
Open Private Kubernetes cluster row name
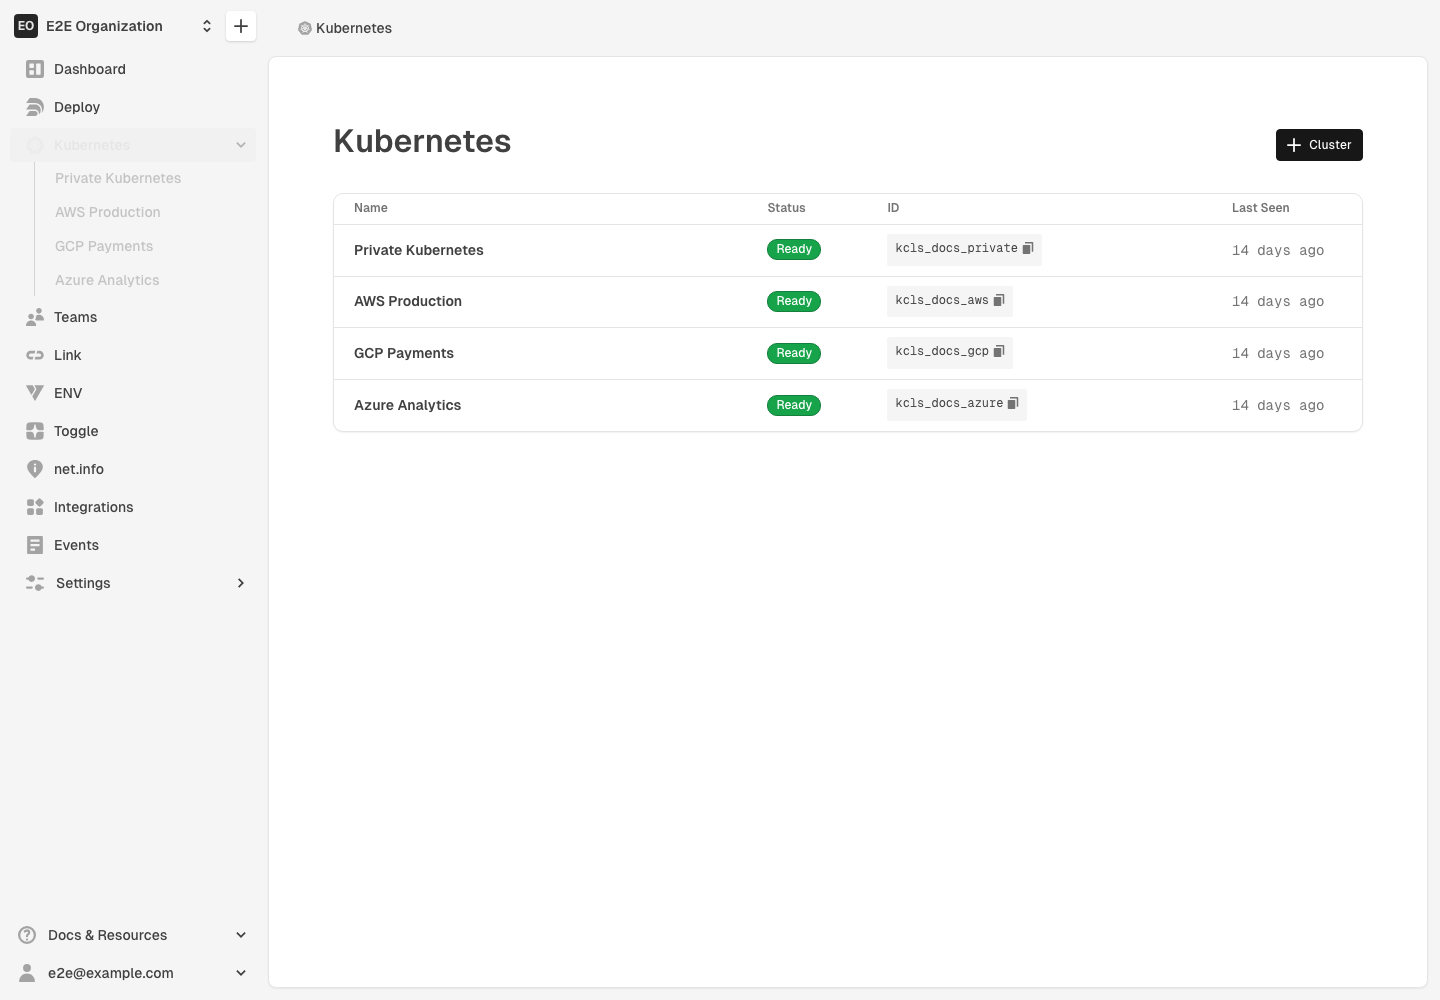point(419,250)
